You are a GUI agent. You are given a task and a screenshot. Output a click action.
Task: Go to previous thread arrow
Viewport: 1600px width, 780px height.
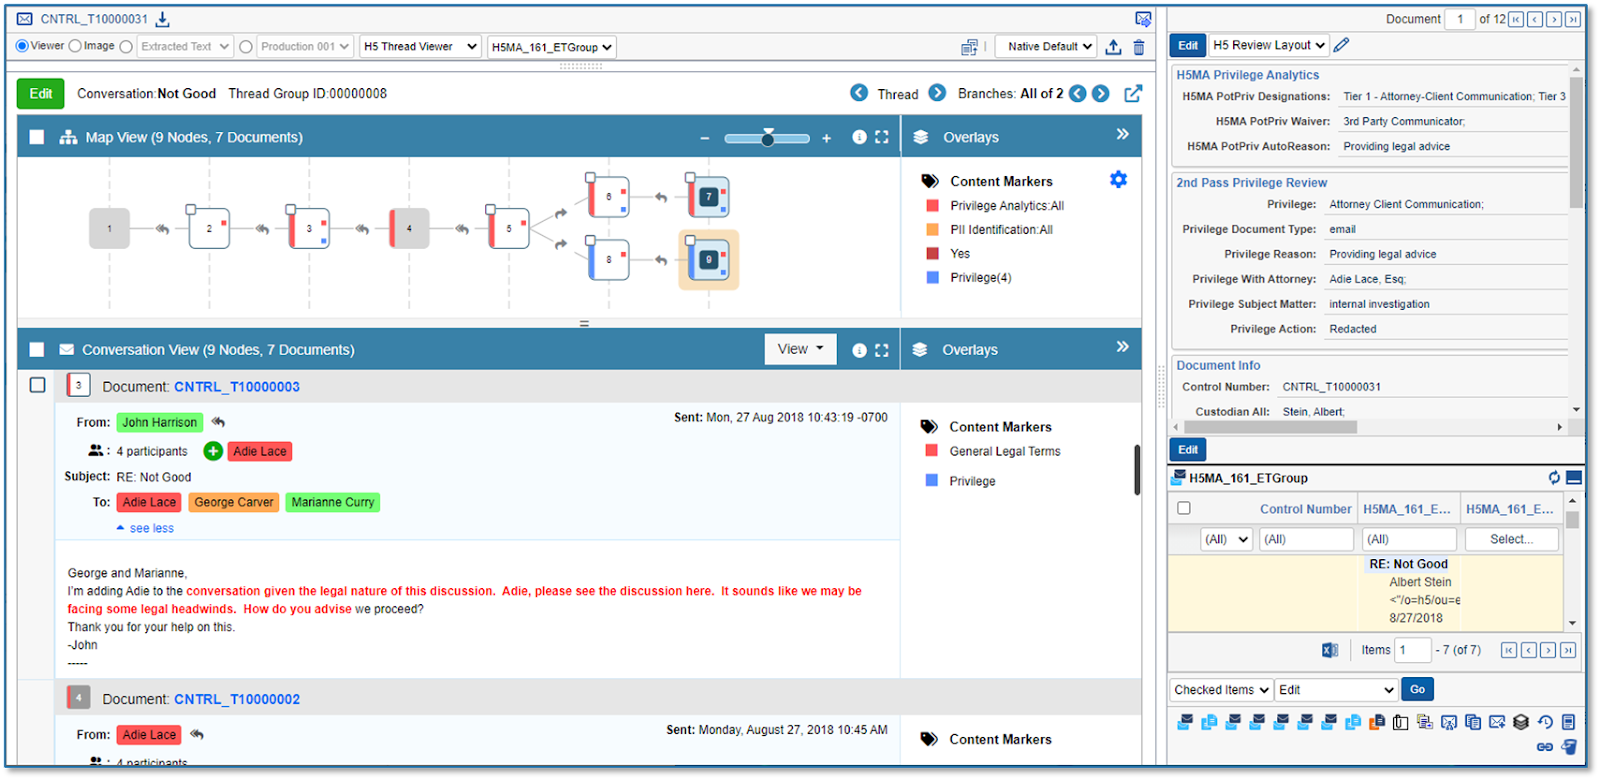[x=859, y=93]
